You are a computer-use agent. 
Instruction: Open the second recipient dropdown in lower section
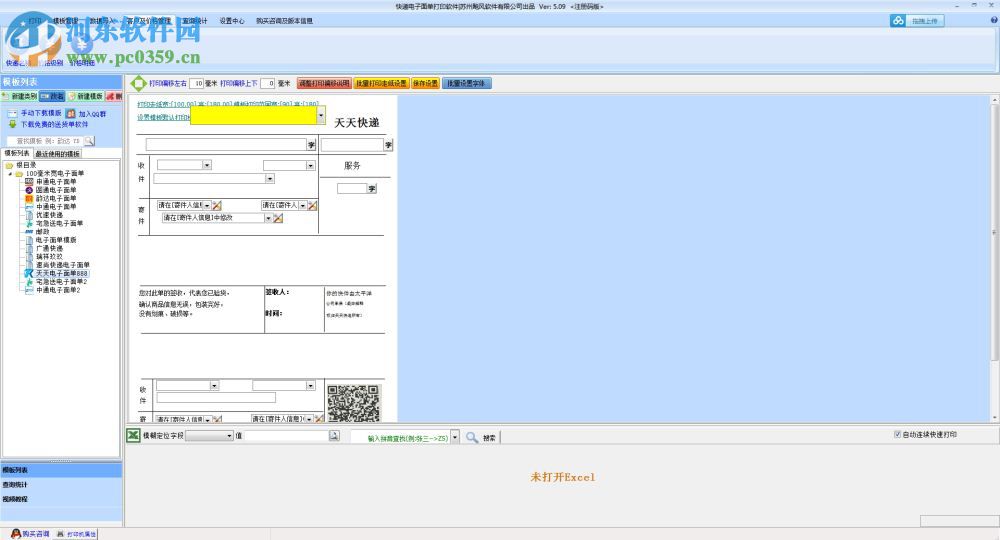coord(311,386)
